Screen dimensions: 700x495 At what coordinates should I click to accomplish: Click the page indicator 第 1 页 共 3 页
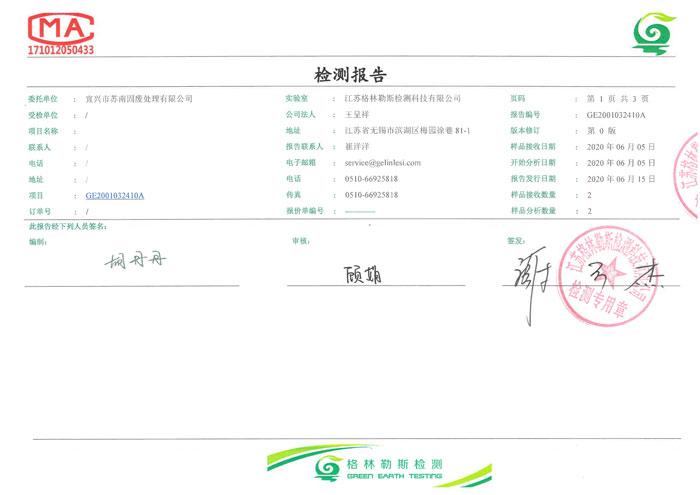click(617, 99)
